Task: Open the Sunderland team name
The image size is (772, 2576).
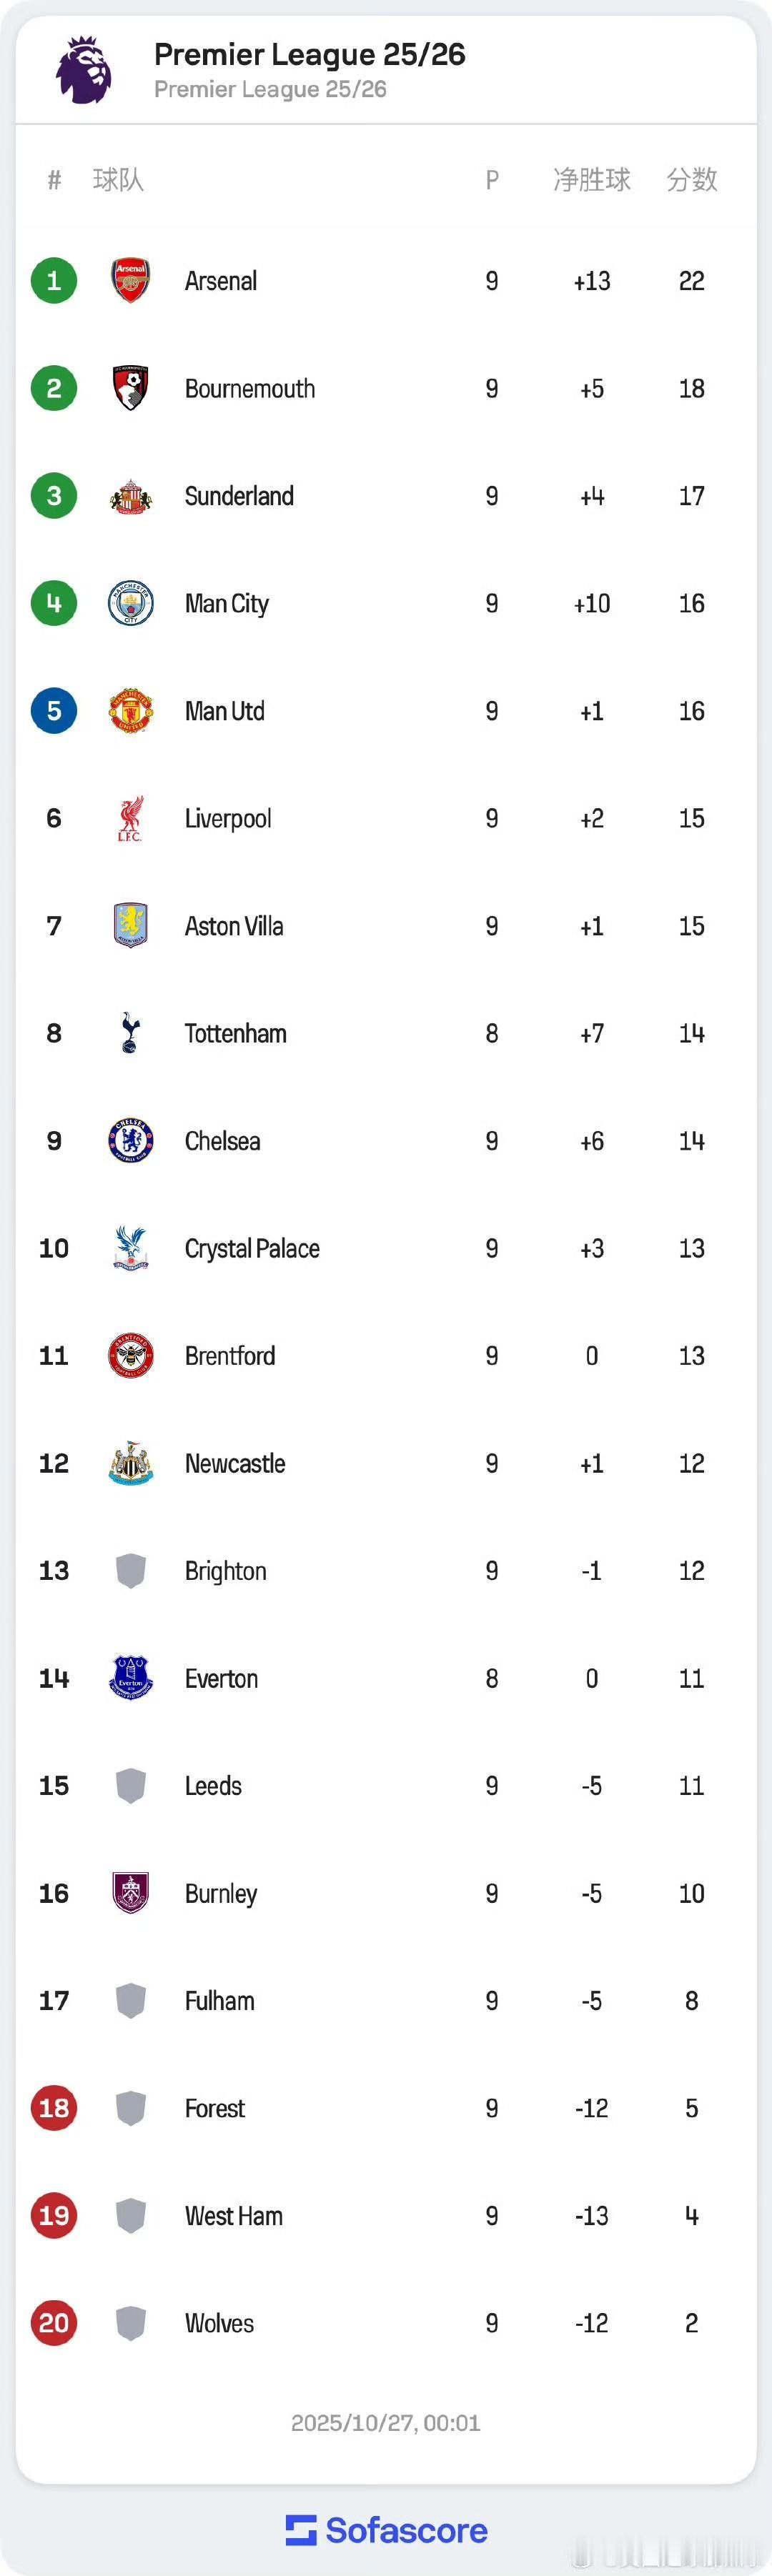Action: [x=239, y=496]
